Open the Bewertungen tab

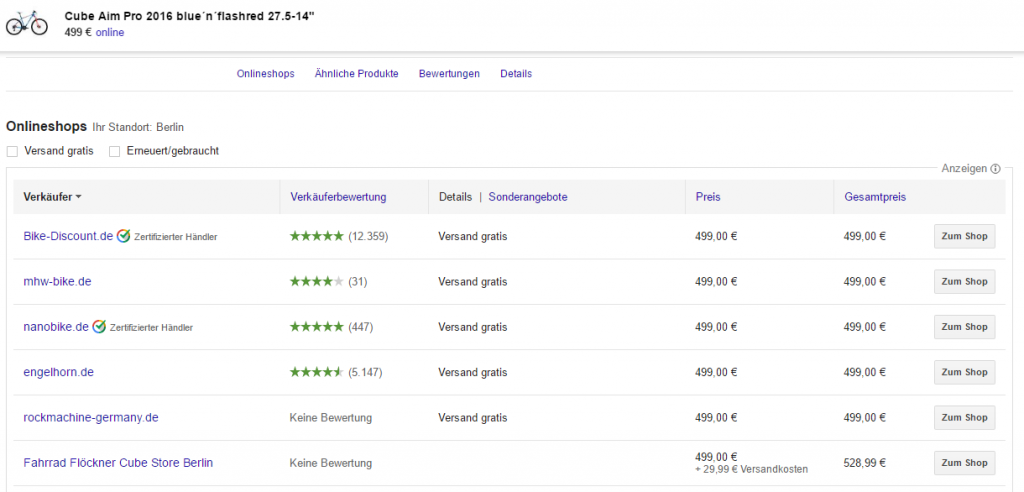(x=449, y=74)
